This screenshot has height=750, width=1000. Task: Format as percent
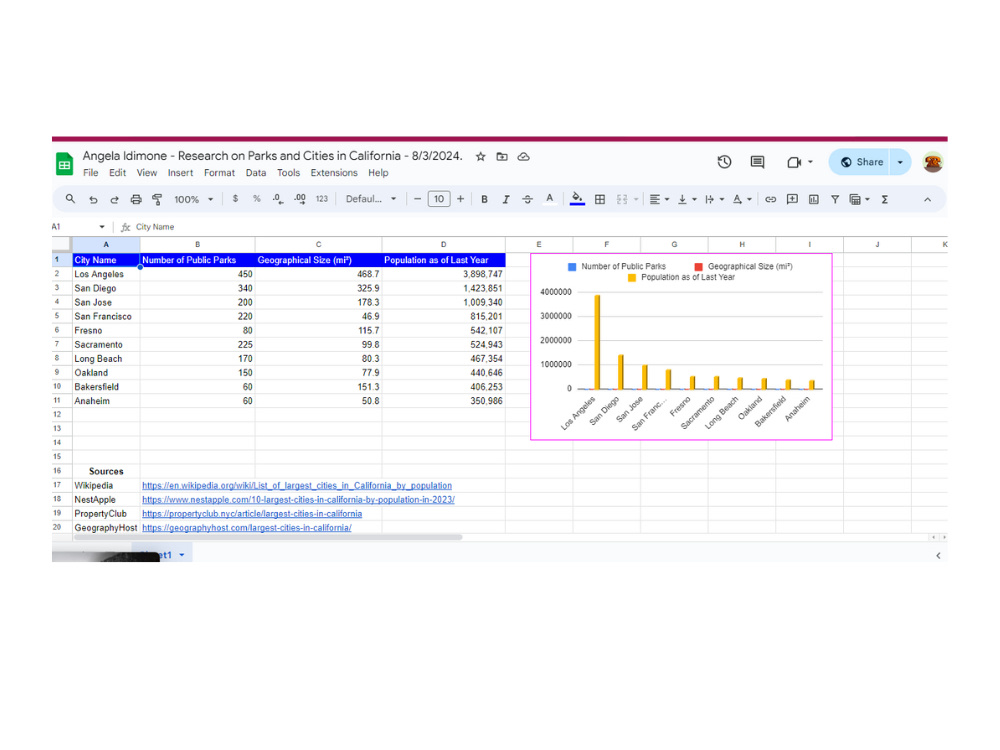(x=256, y=199)
